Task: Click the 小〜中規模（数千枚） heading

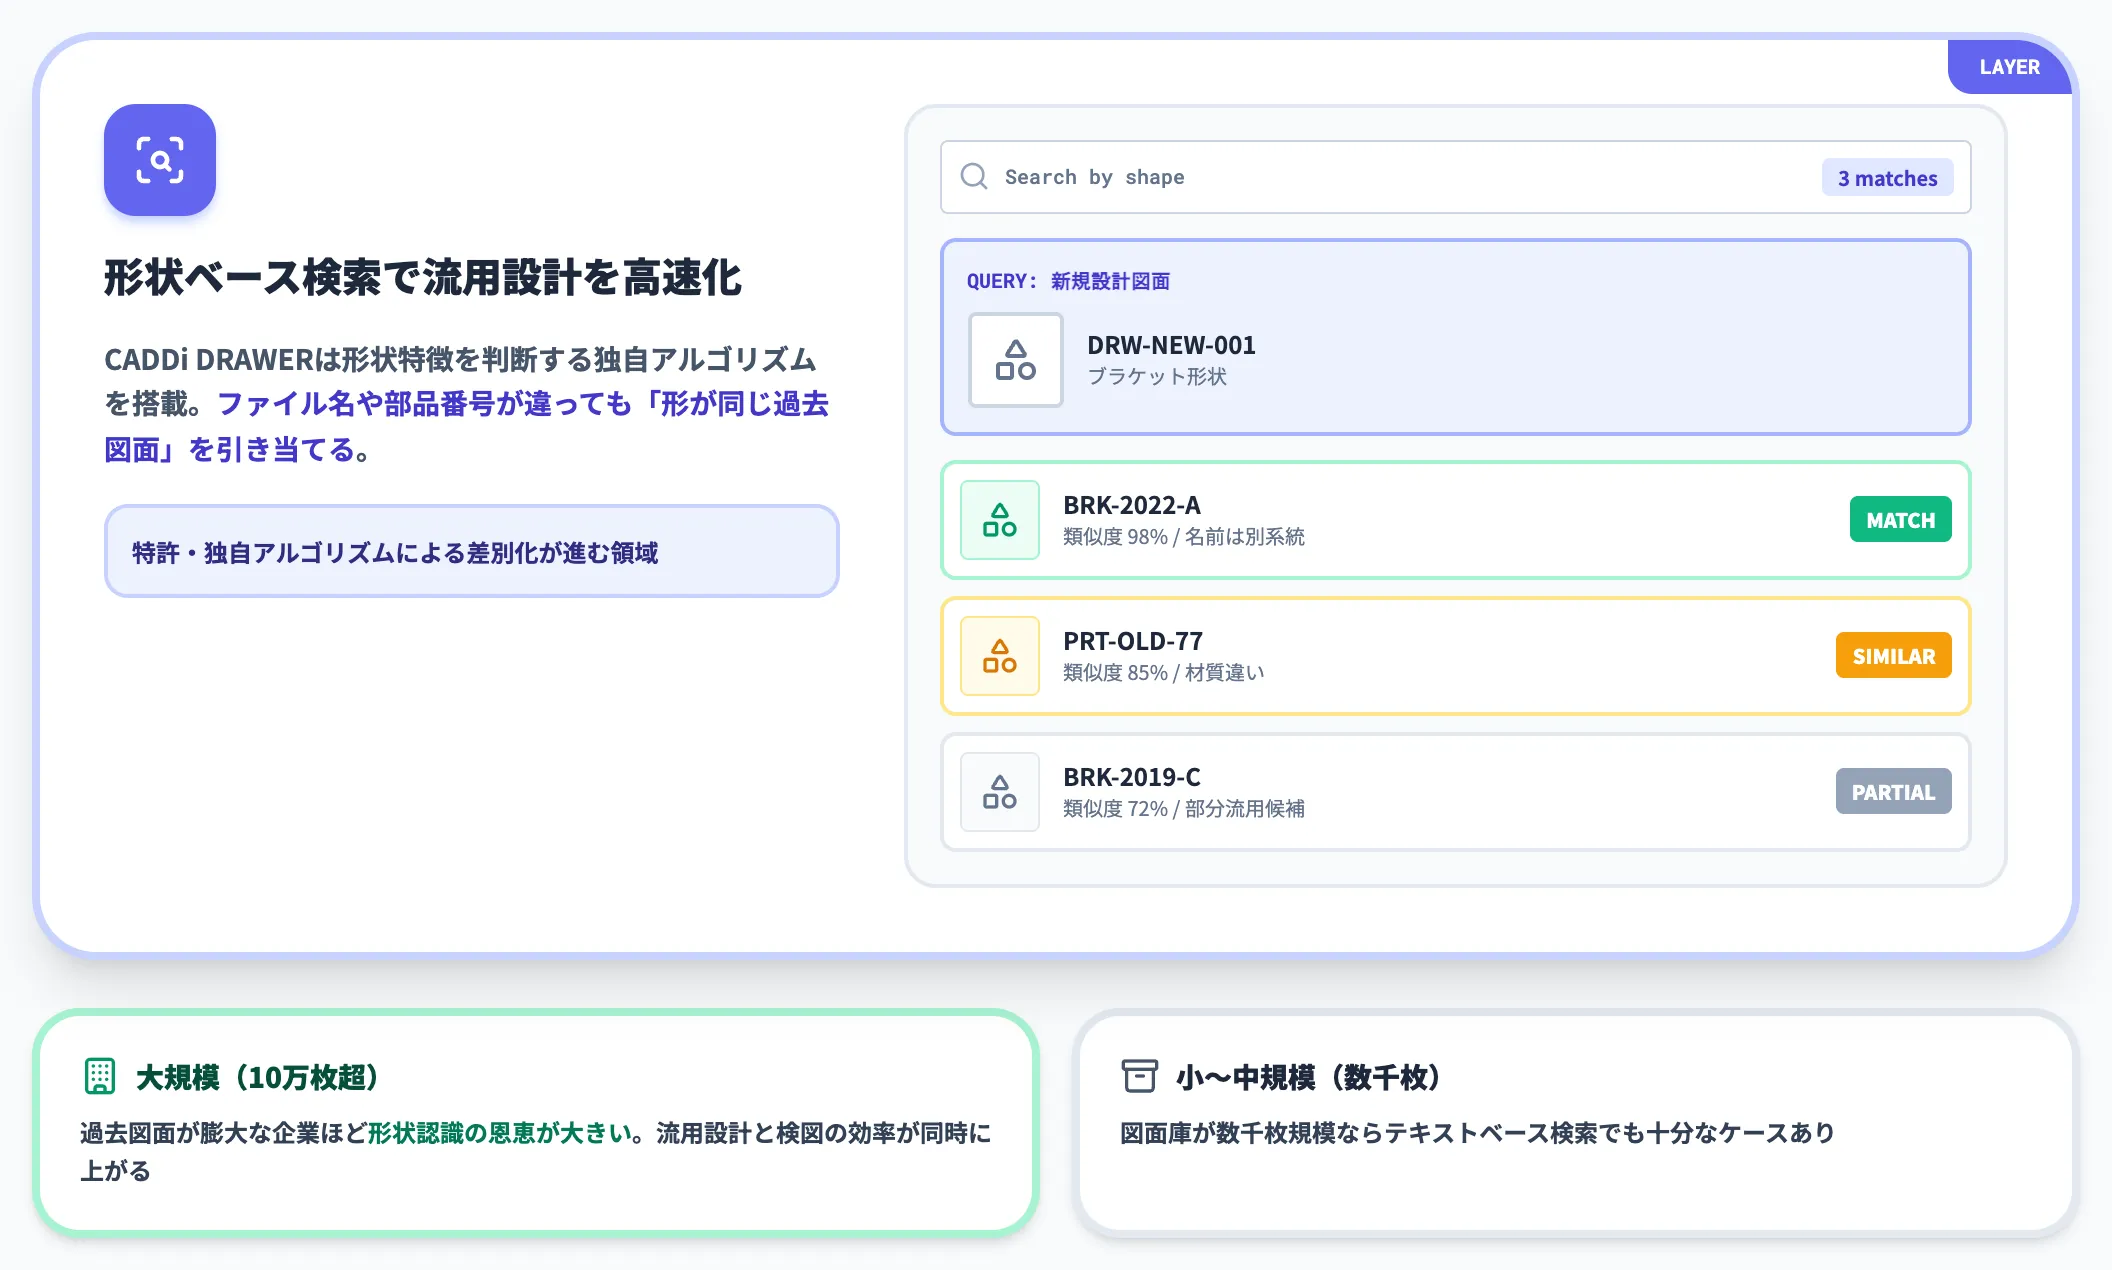Action: (1308, 1077)
